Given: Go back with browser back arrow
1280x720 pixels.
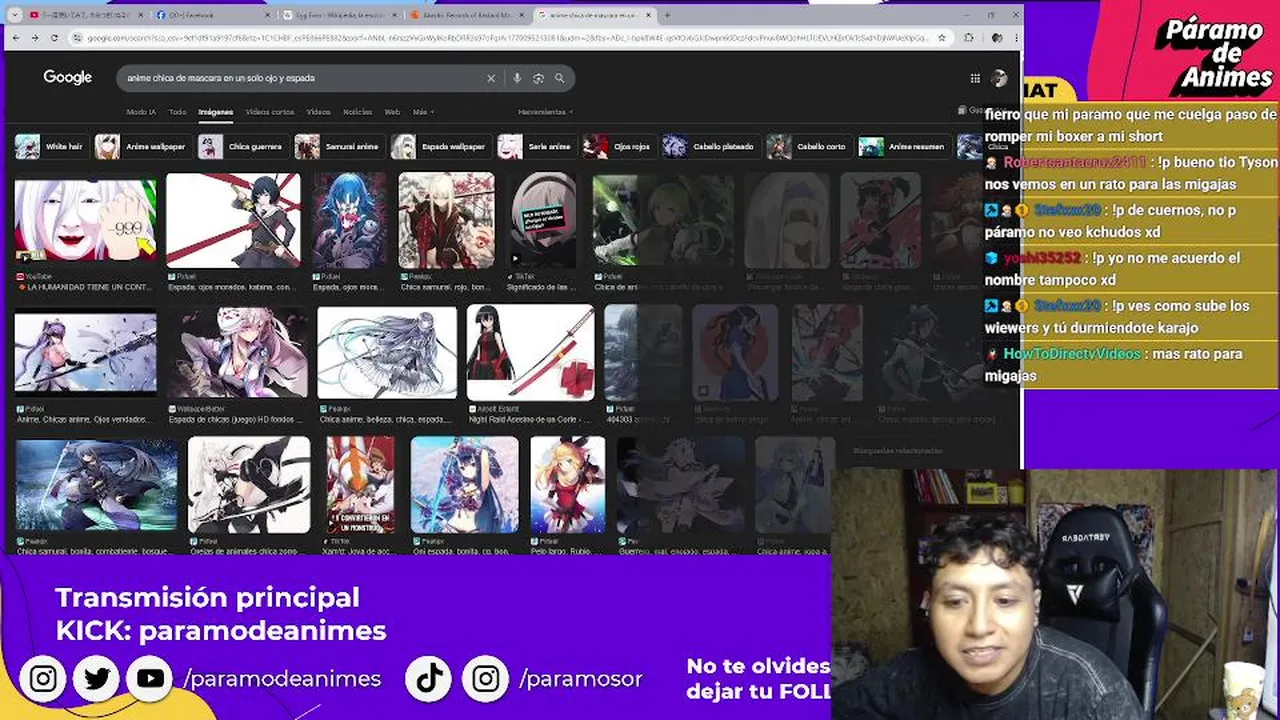Looking at the screenshot, I should [17, 37].
